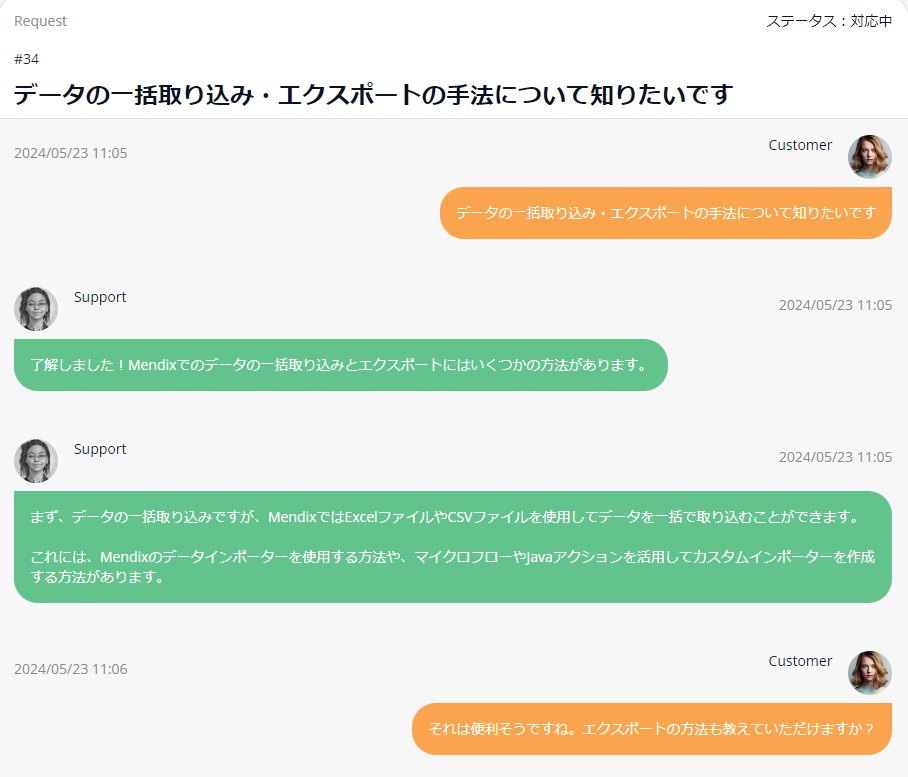Click the ステータス：対応中 status label
Screen dimensions: 908x777
coord(829,21)
